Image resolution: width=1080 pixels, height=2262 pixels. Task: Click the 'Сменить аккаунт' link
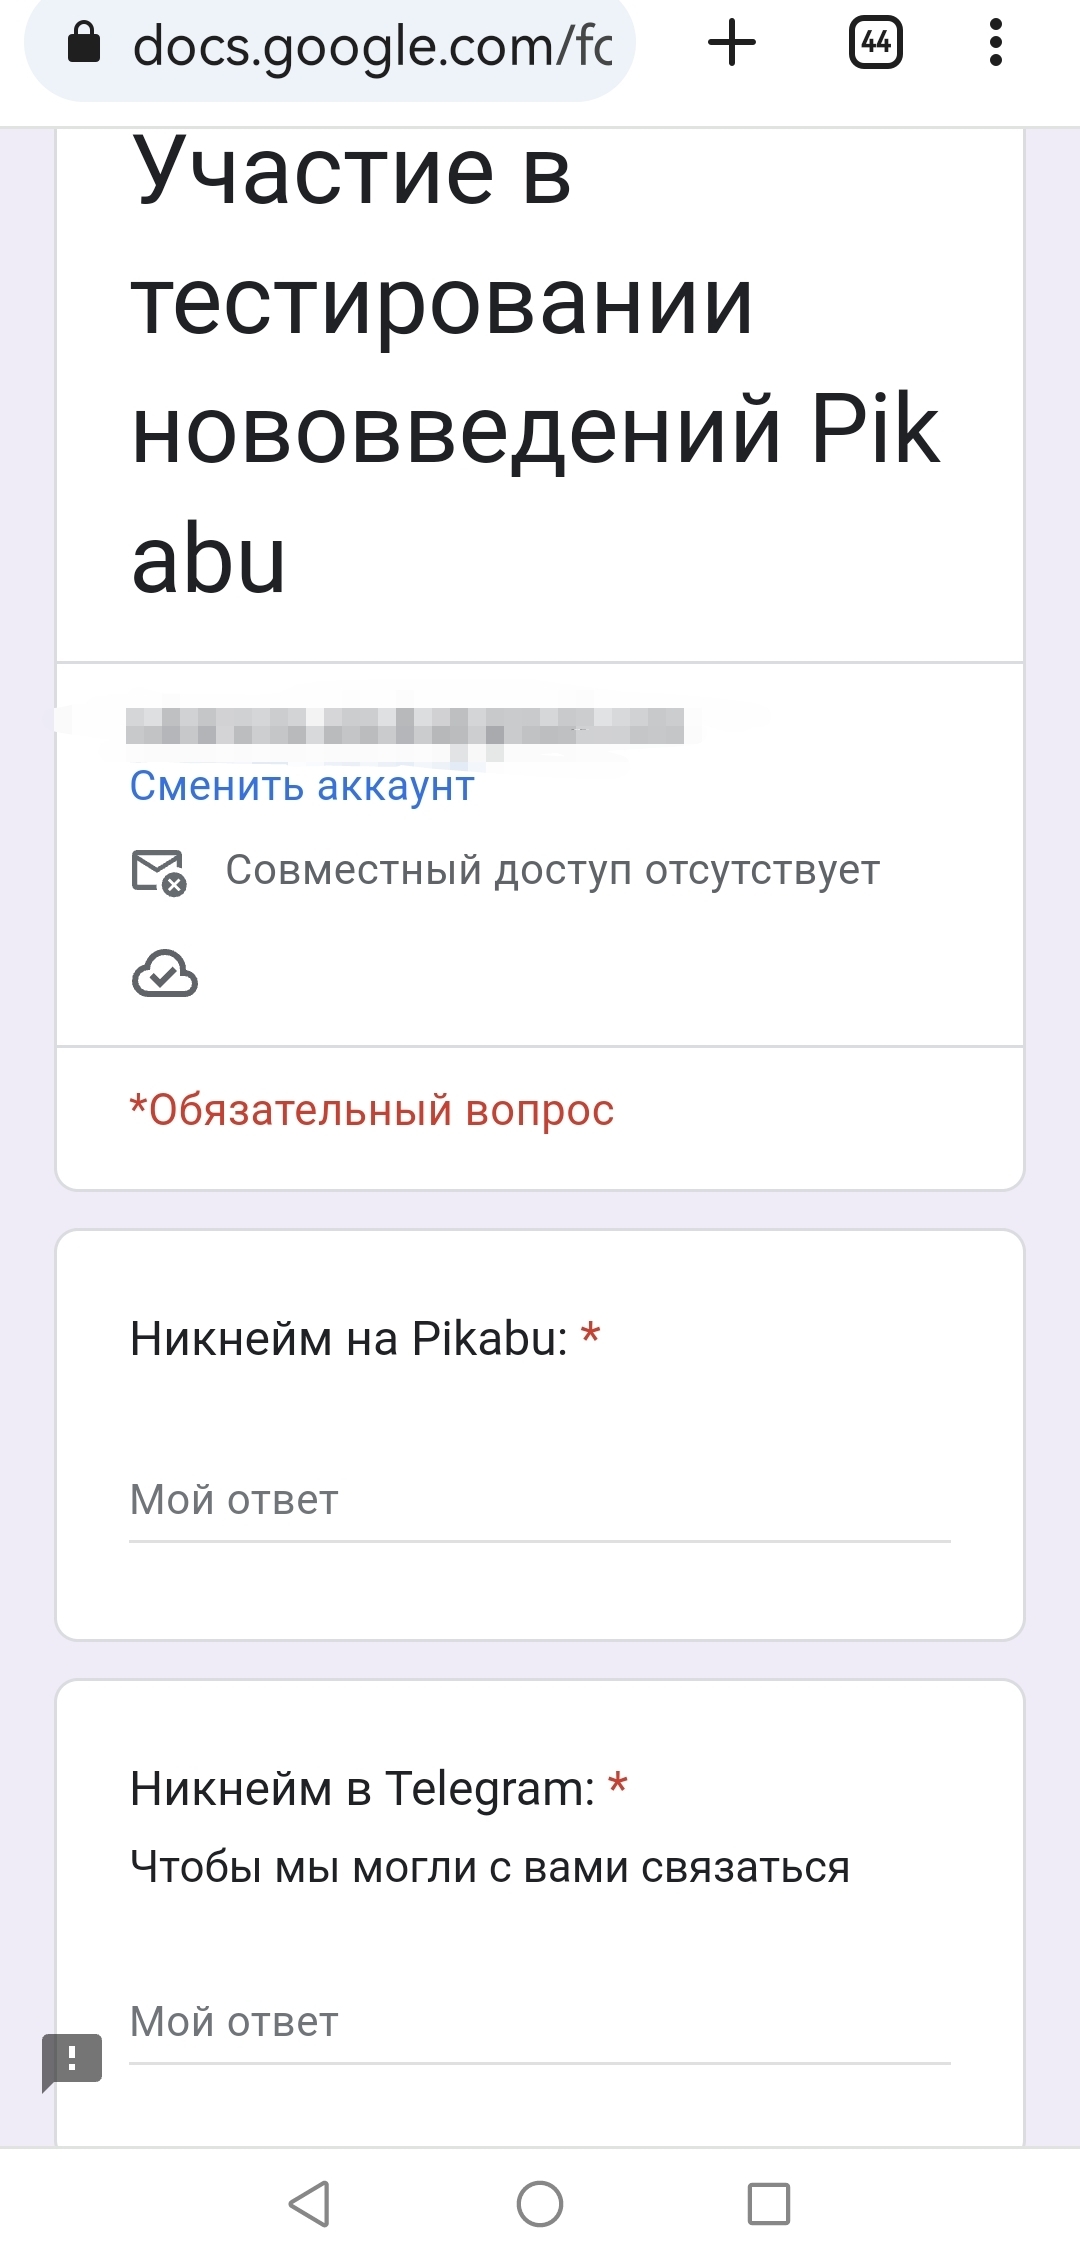coord(302,786)
